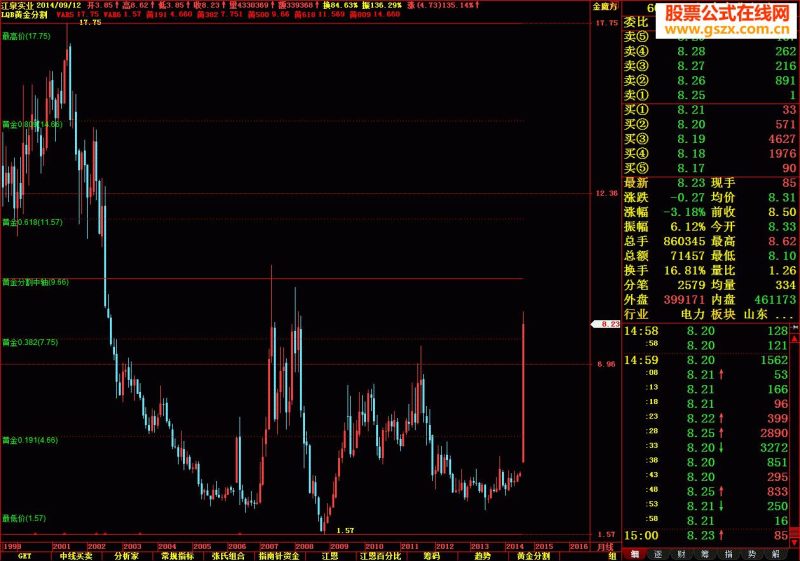Open the 江恩百分比 indicator tab

(x=380, y=556)
